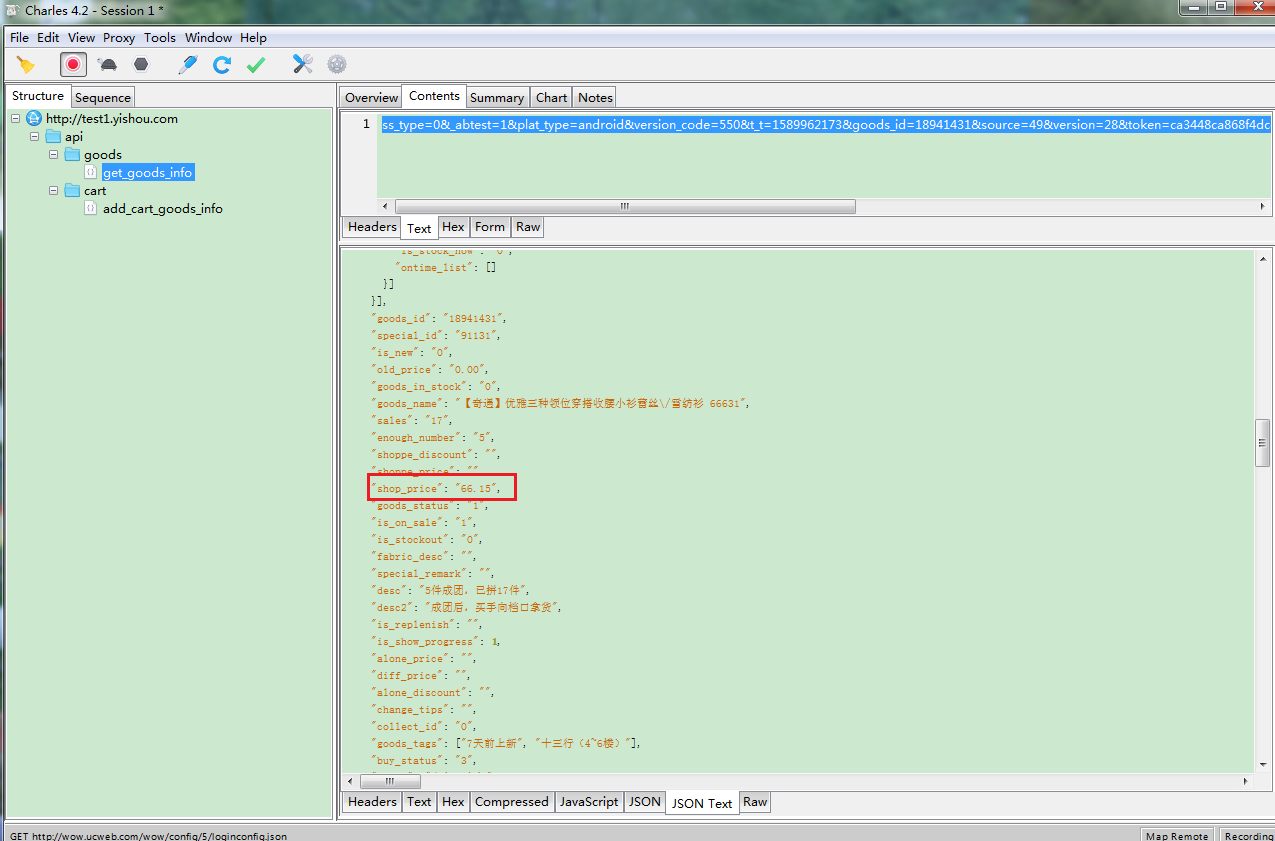The width and height of the screenshot is (1275, 841).
Task: Open the Window menu
Action: point(208,38)
